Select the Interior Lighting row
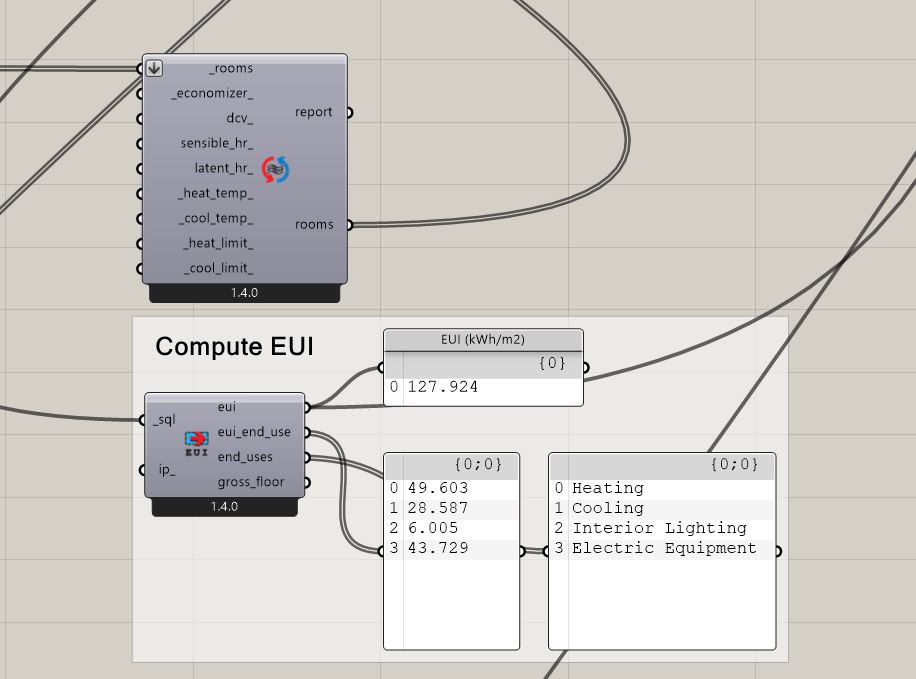 click(x=662, y=528)
